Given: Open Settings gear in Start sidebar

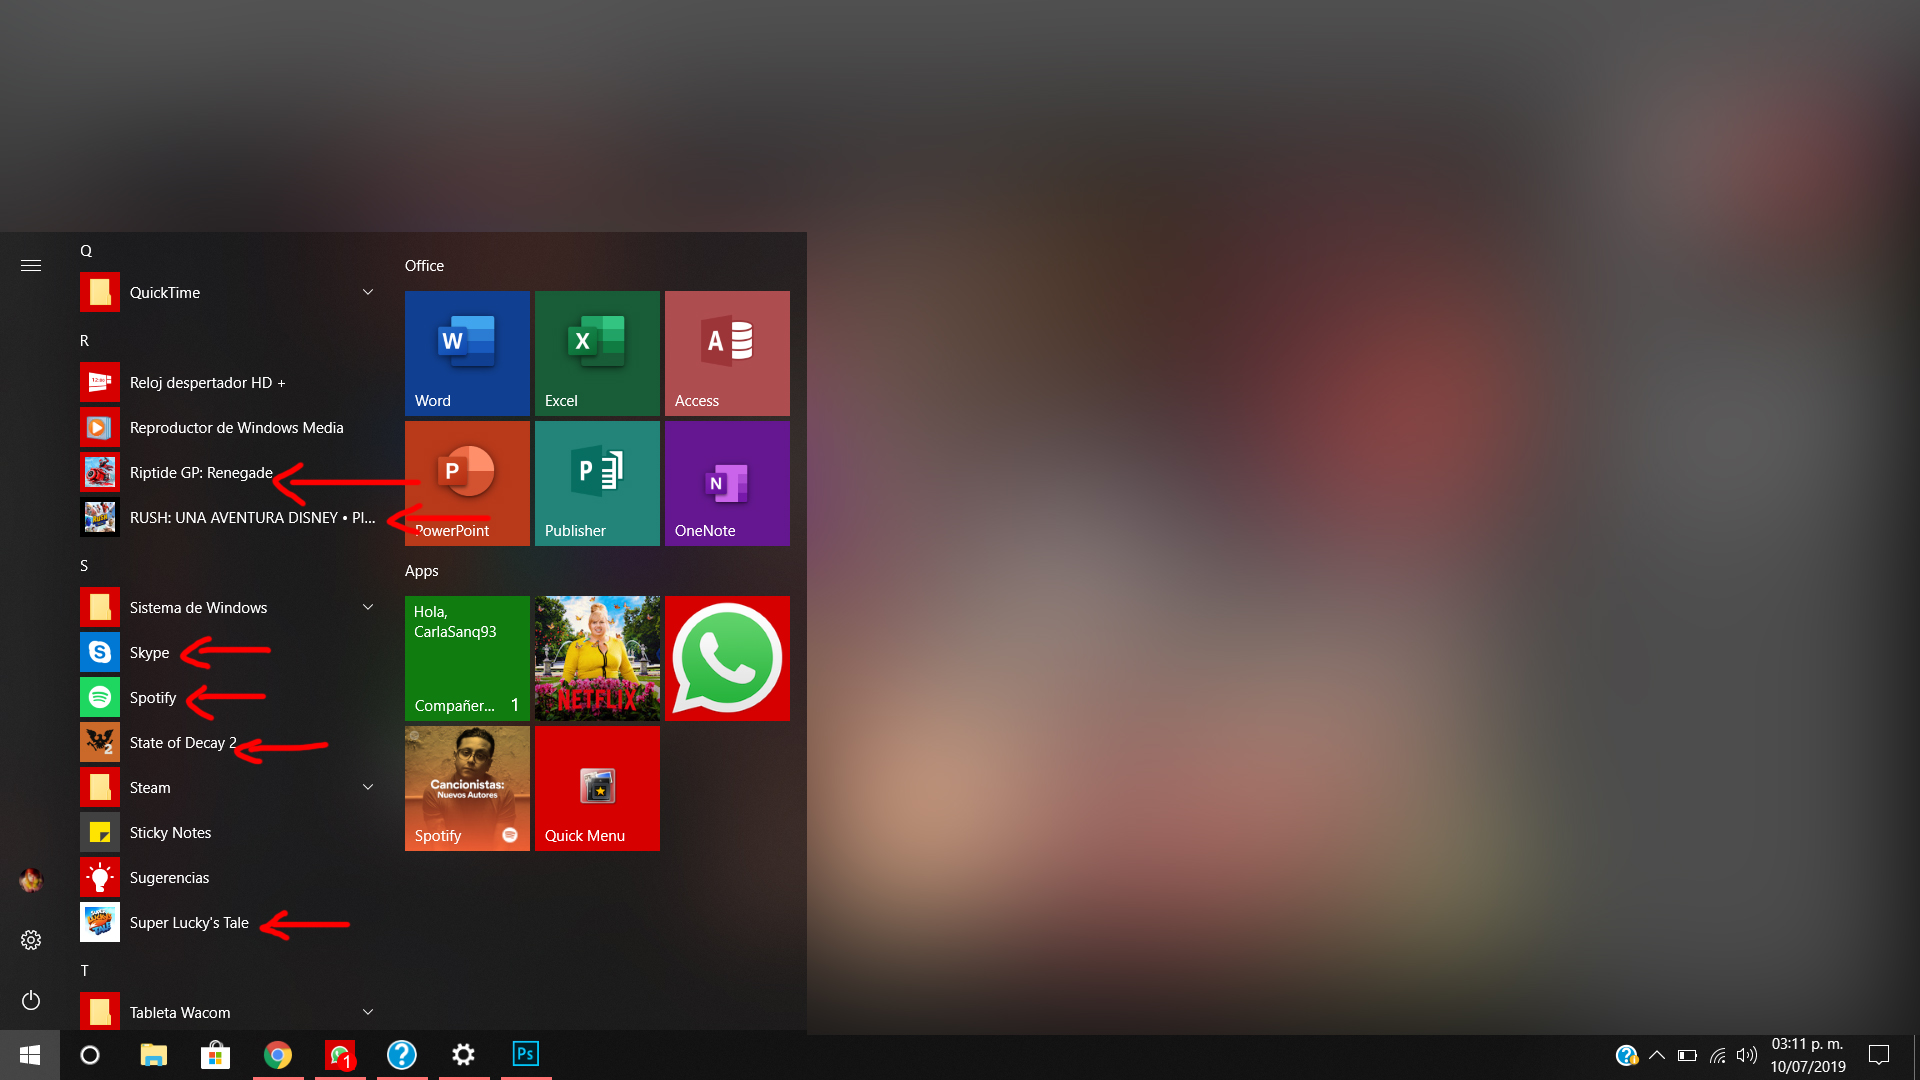Looking at the screenshot, I should tap(31, 940).
